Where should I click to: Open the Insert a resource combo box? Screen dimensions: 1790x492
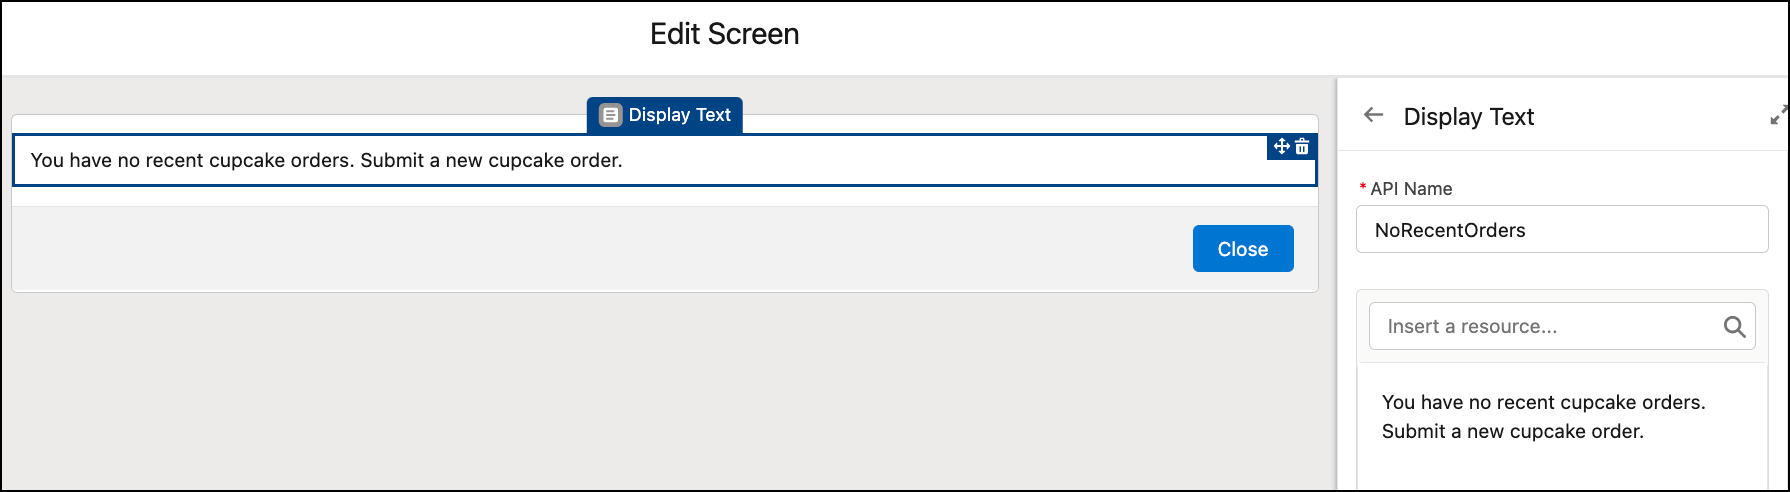[x=1562, y=326]
